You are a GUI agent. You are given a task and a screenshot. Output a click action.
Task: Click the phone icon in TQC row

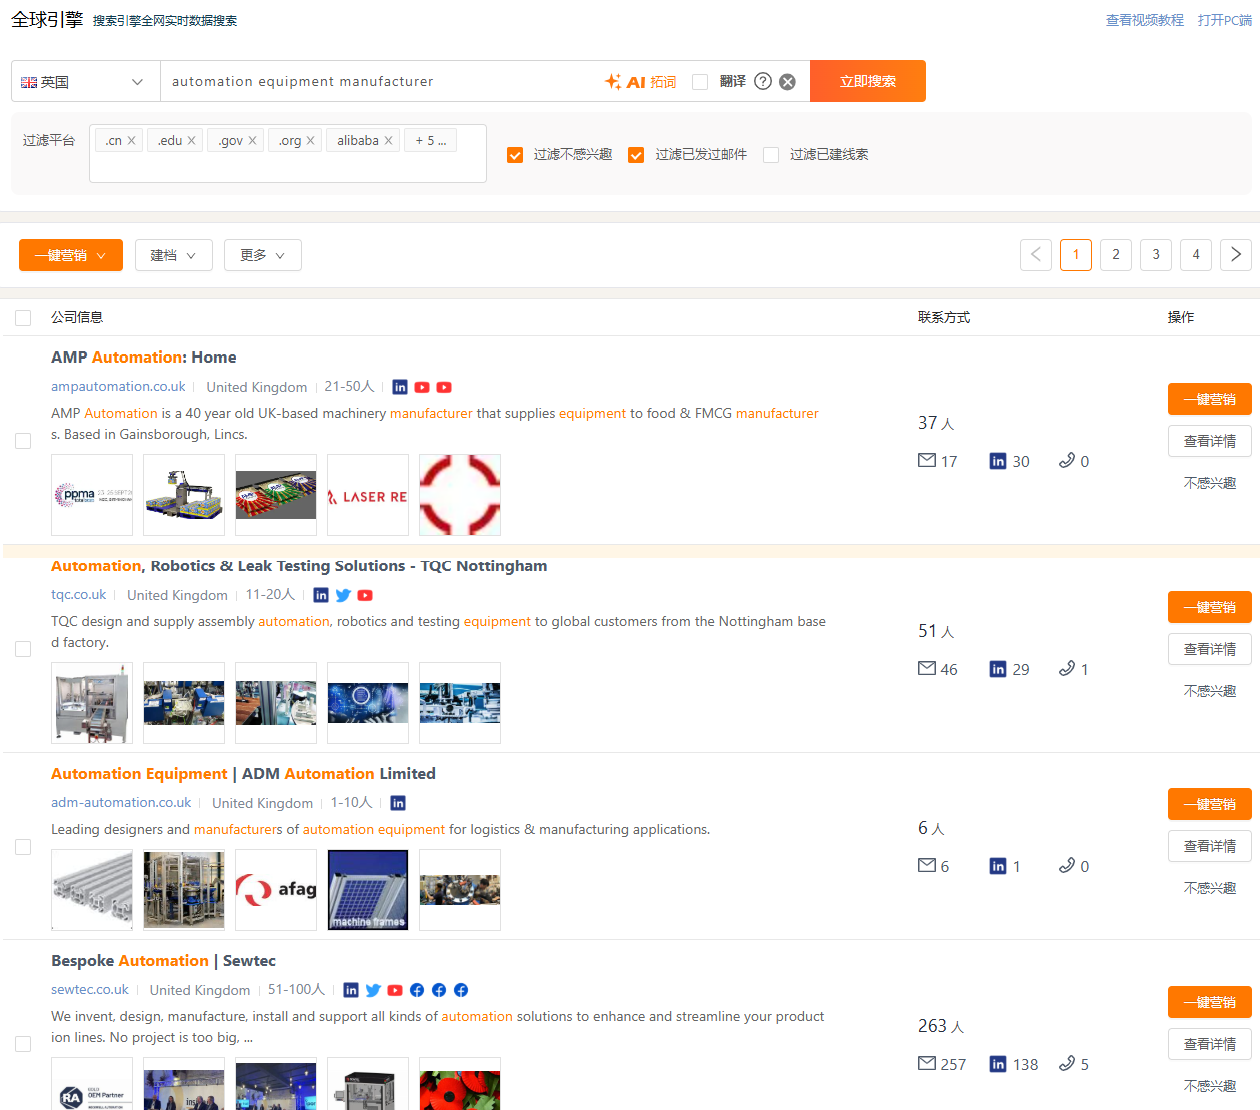coord(1067,668)
